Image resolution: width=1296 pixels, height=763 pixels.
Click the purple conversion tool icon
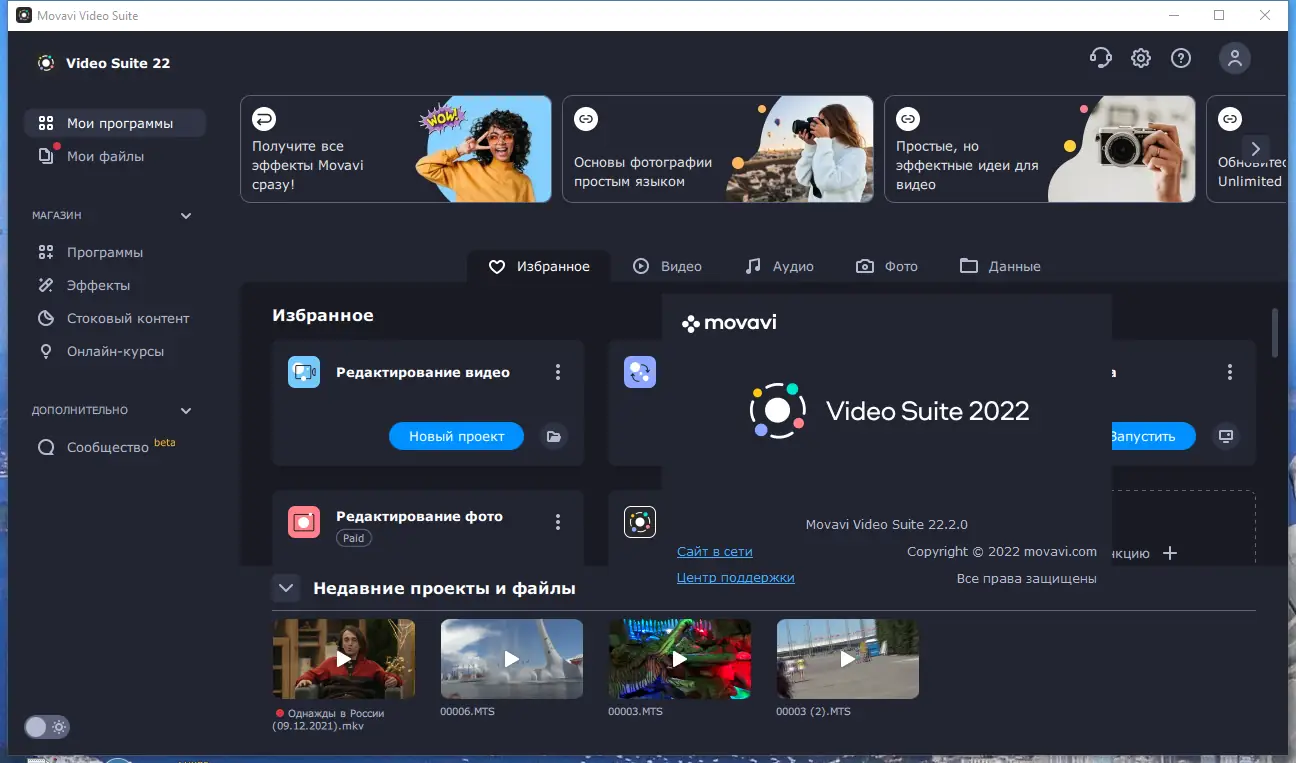(x=640, y=371)
